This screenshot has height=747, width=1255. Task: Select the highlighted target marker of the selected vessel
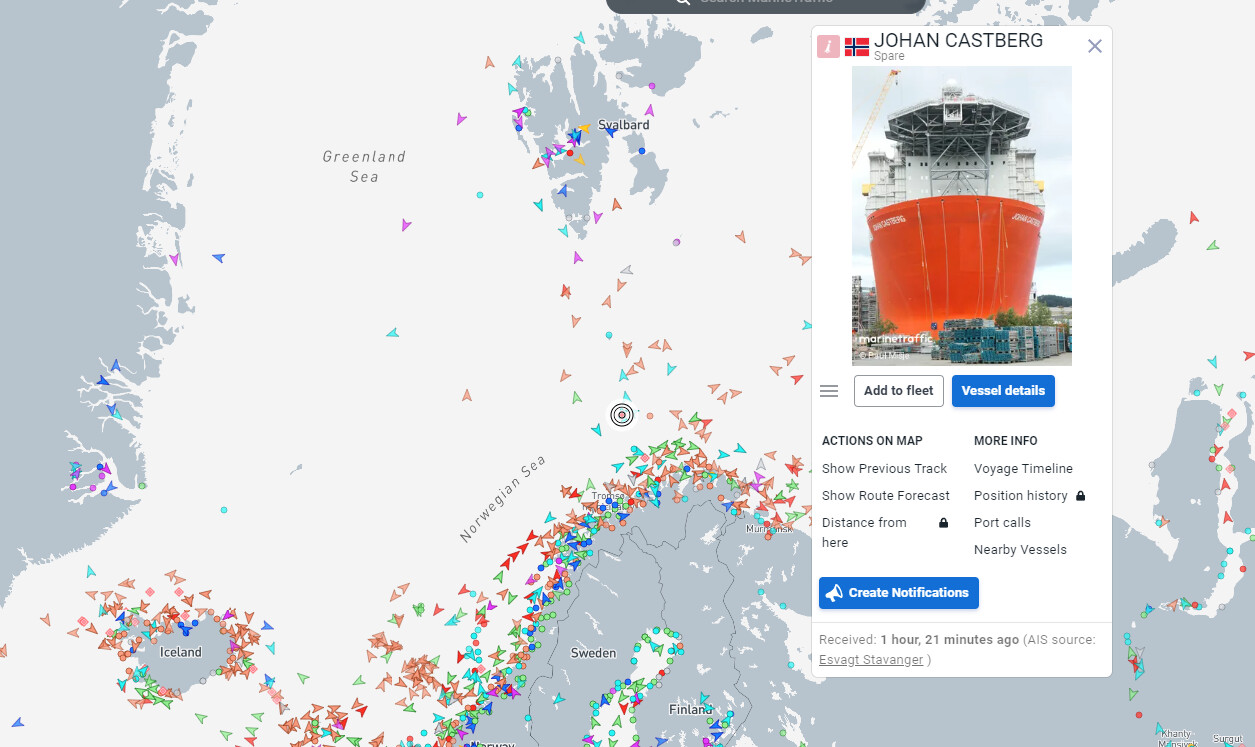(x=622, y=415)
